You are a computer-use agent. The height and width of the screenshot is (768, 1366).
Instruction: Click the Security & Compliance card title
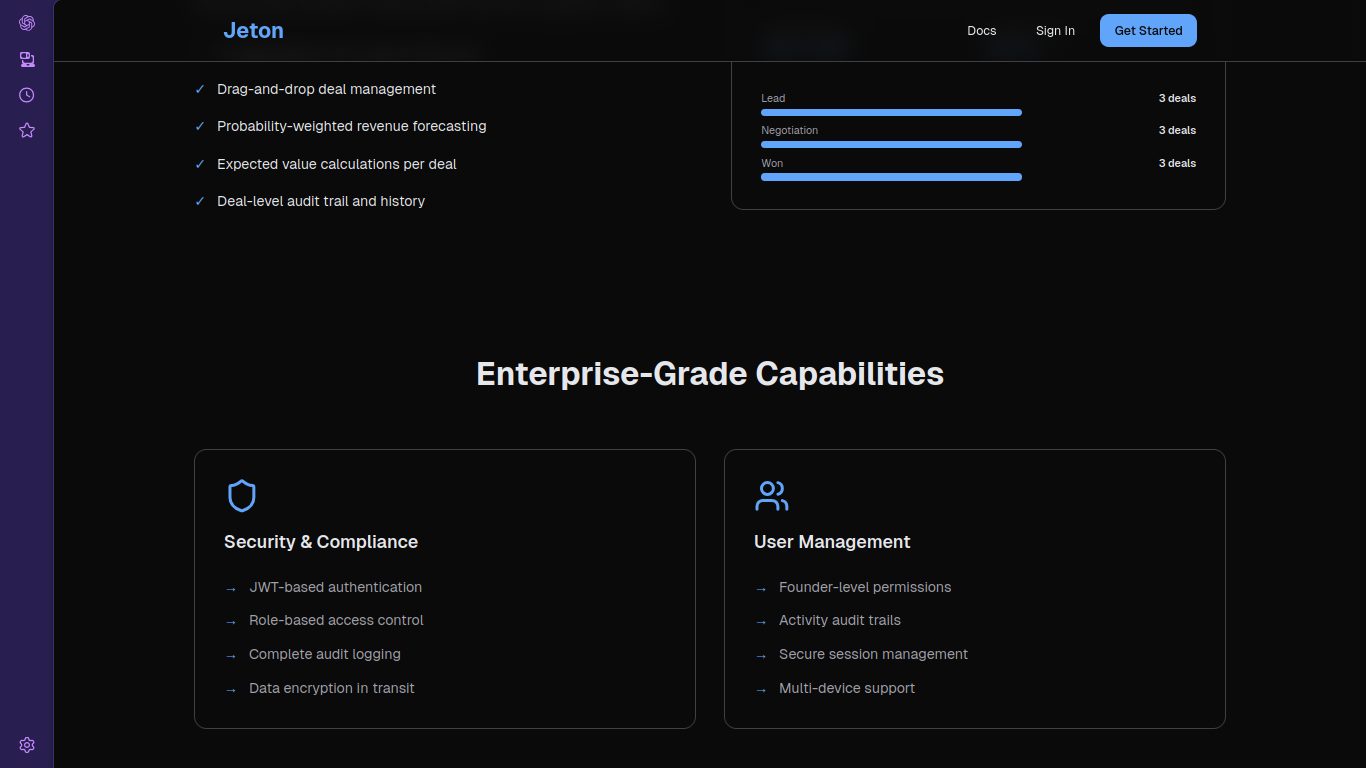pyautogui.click(x=321, y=542)
